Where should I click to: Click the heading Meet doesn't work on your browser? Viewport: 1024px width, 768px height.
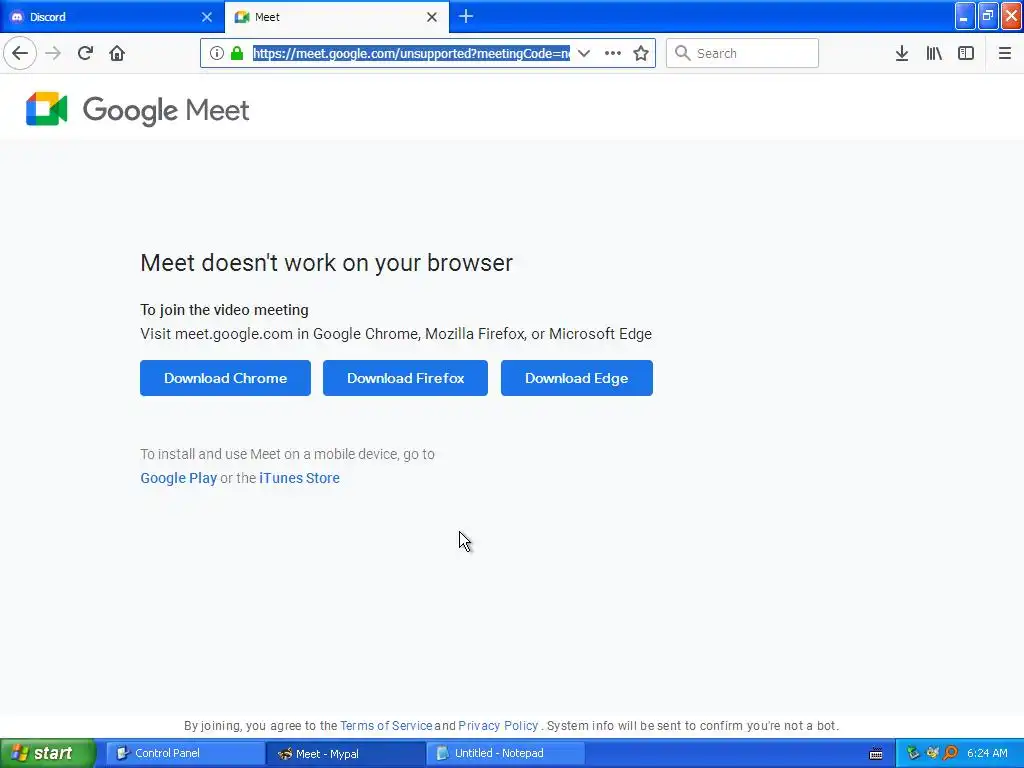(x=327, y=263)
